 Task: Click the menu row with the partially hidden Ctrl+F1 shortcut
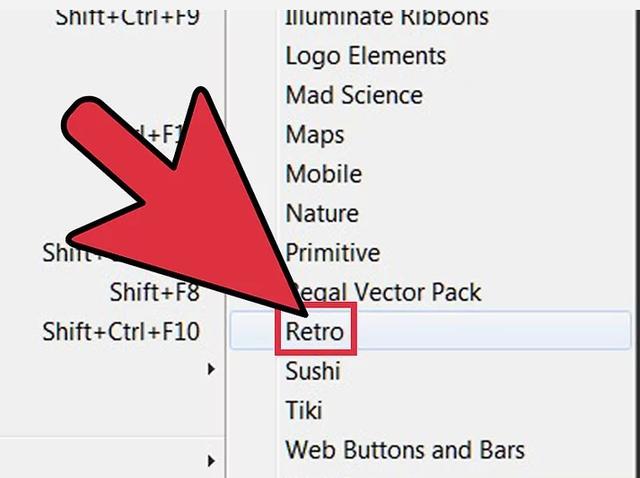click(112, 134)
